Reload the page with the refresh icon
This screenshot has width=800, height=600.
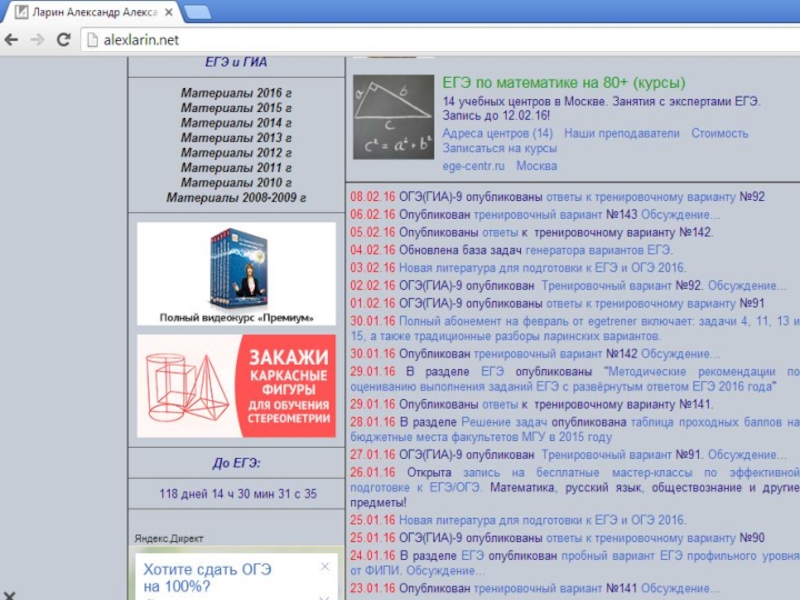coord(63,40)
